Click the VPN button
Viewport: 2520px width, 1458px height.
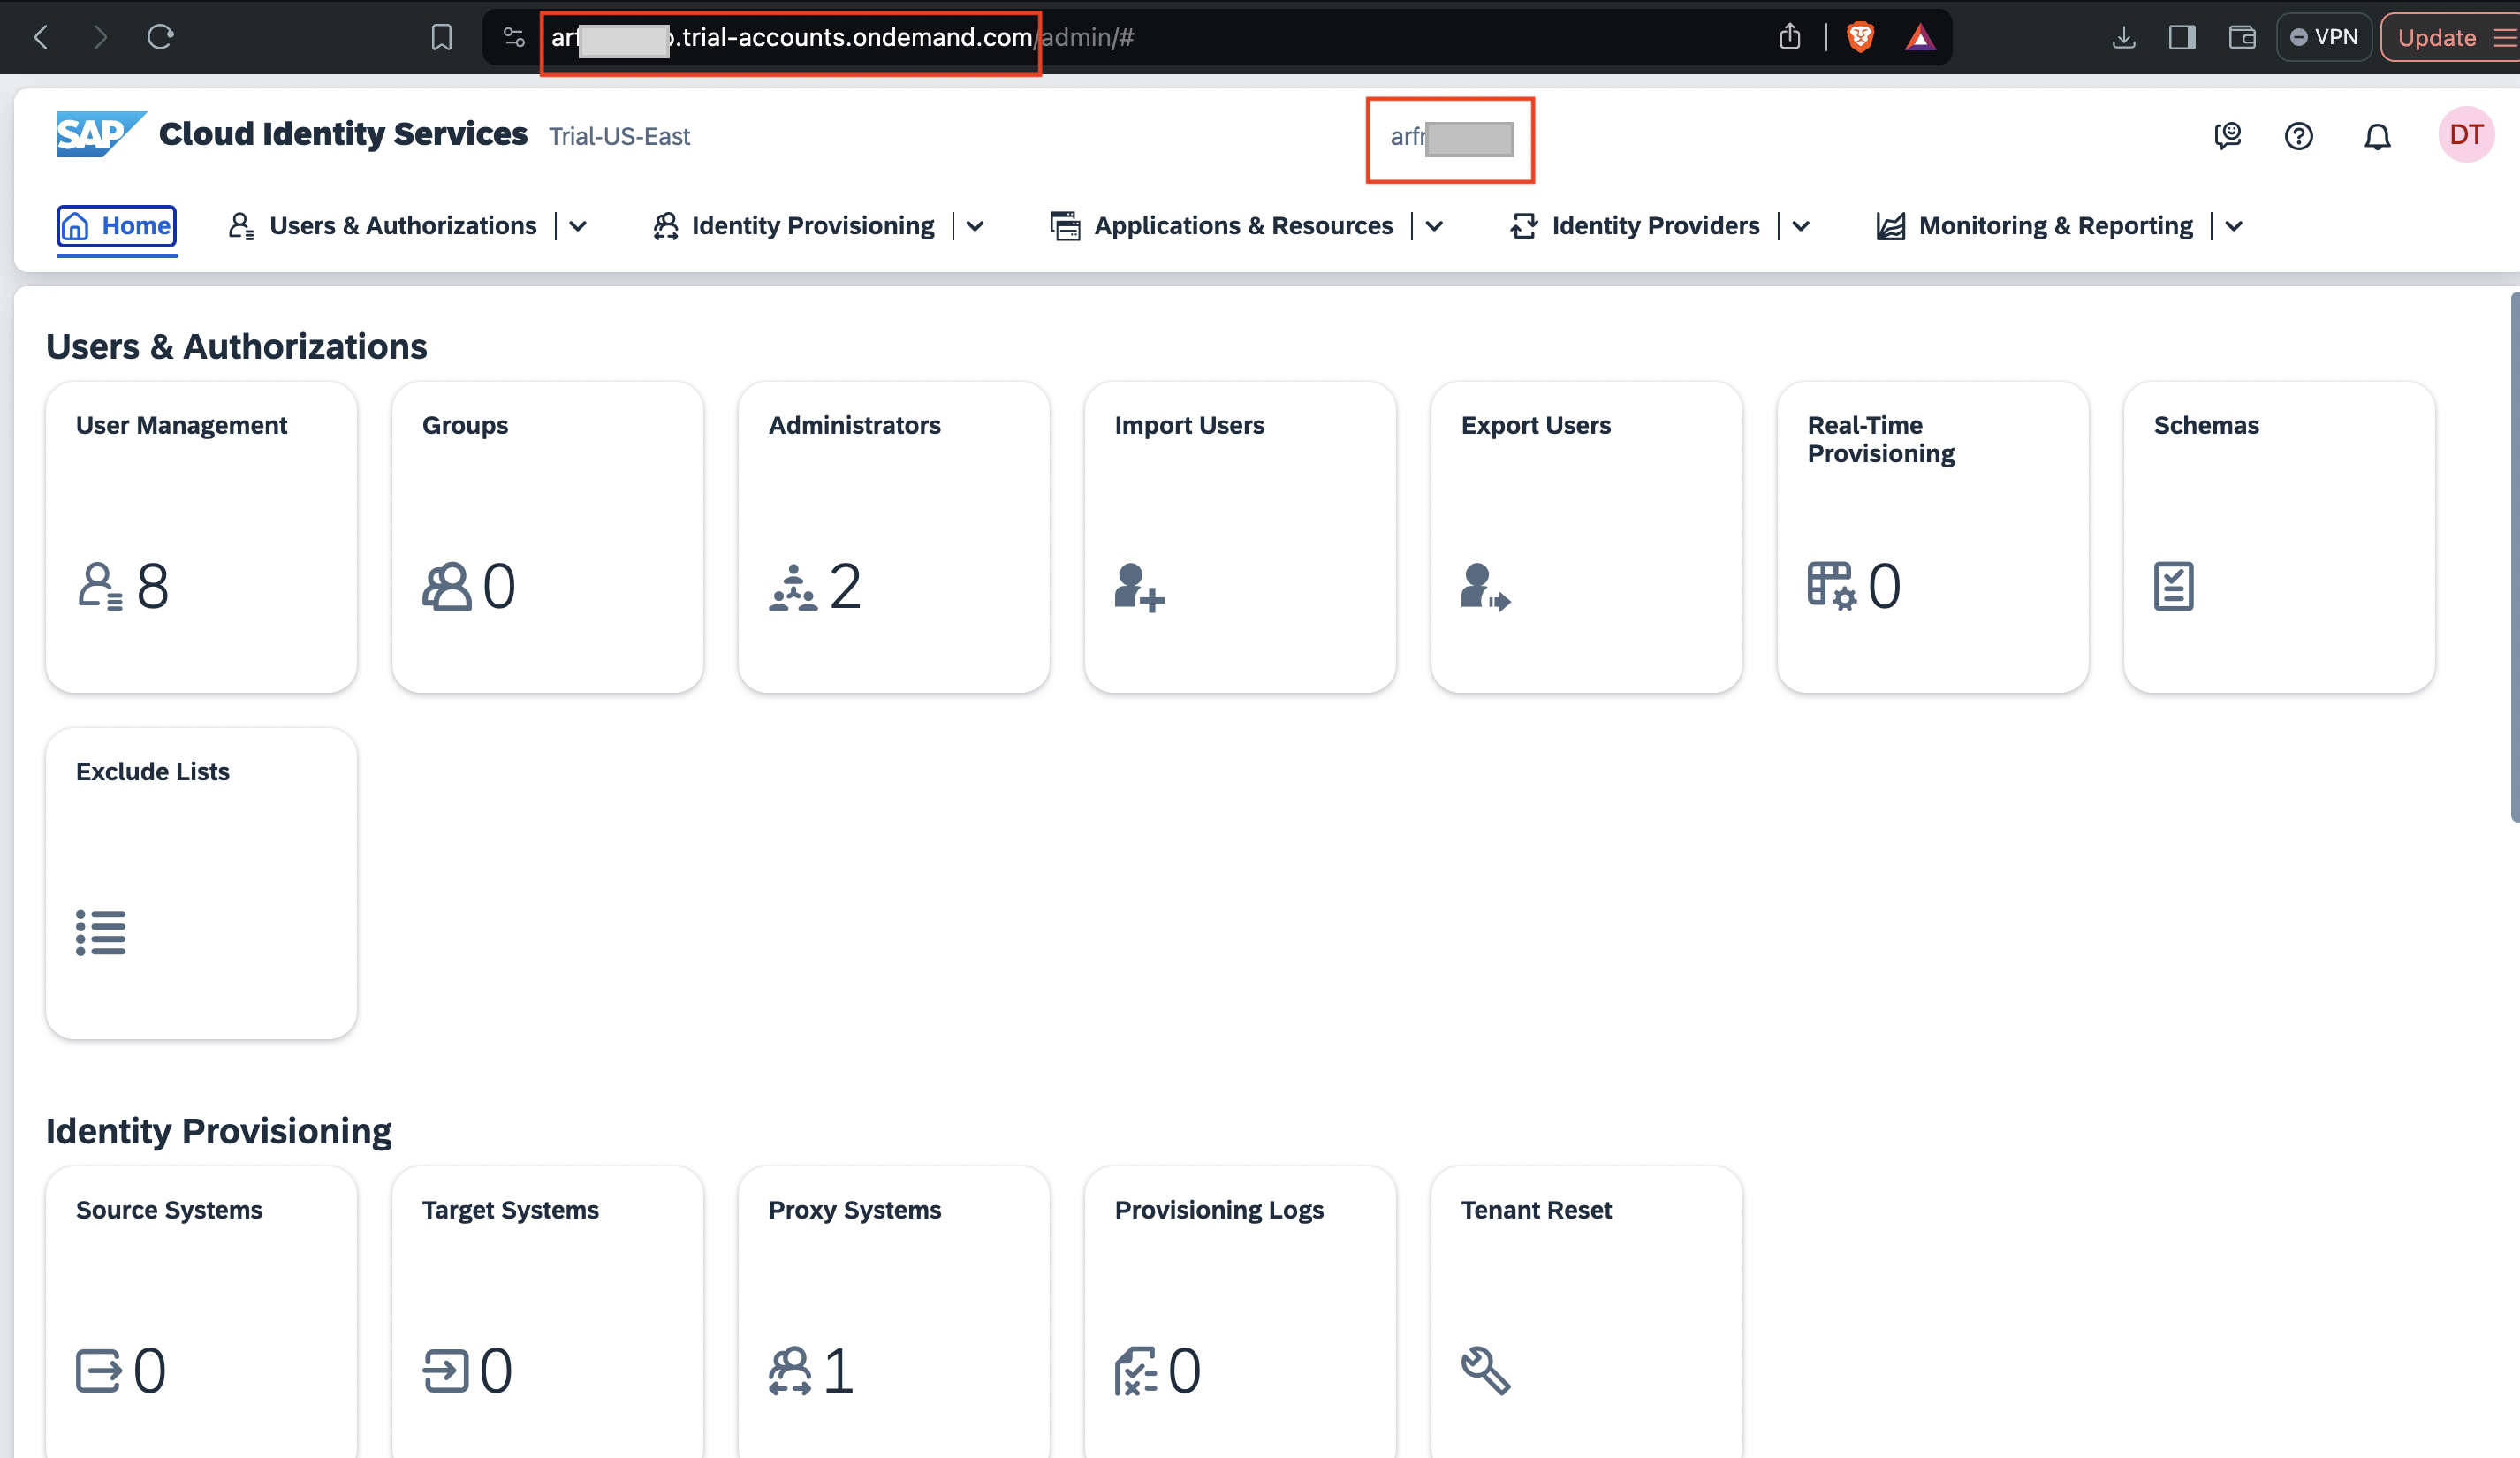pos(2323,38)
